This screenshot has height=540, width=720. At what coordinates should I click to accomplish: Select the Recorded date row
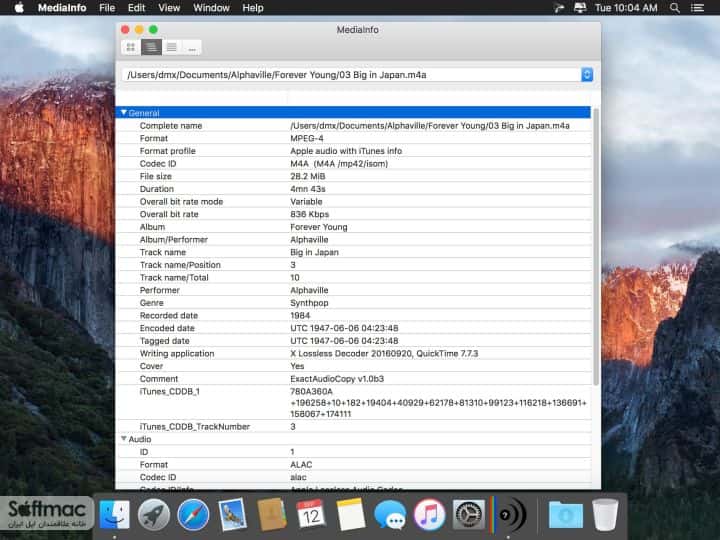point(354,315)
